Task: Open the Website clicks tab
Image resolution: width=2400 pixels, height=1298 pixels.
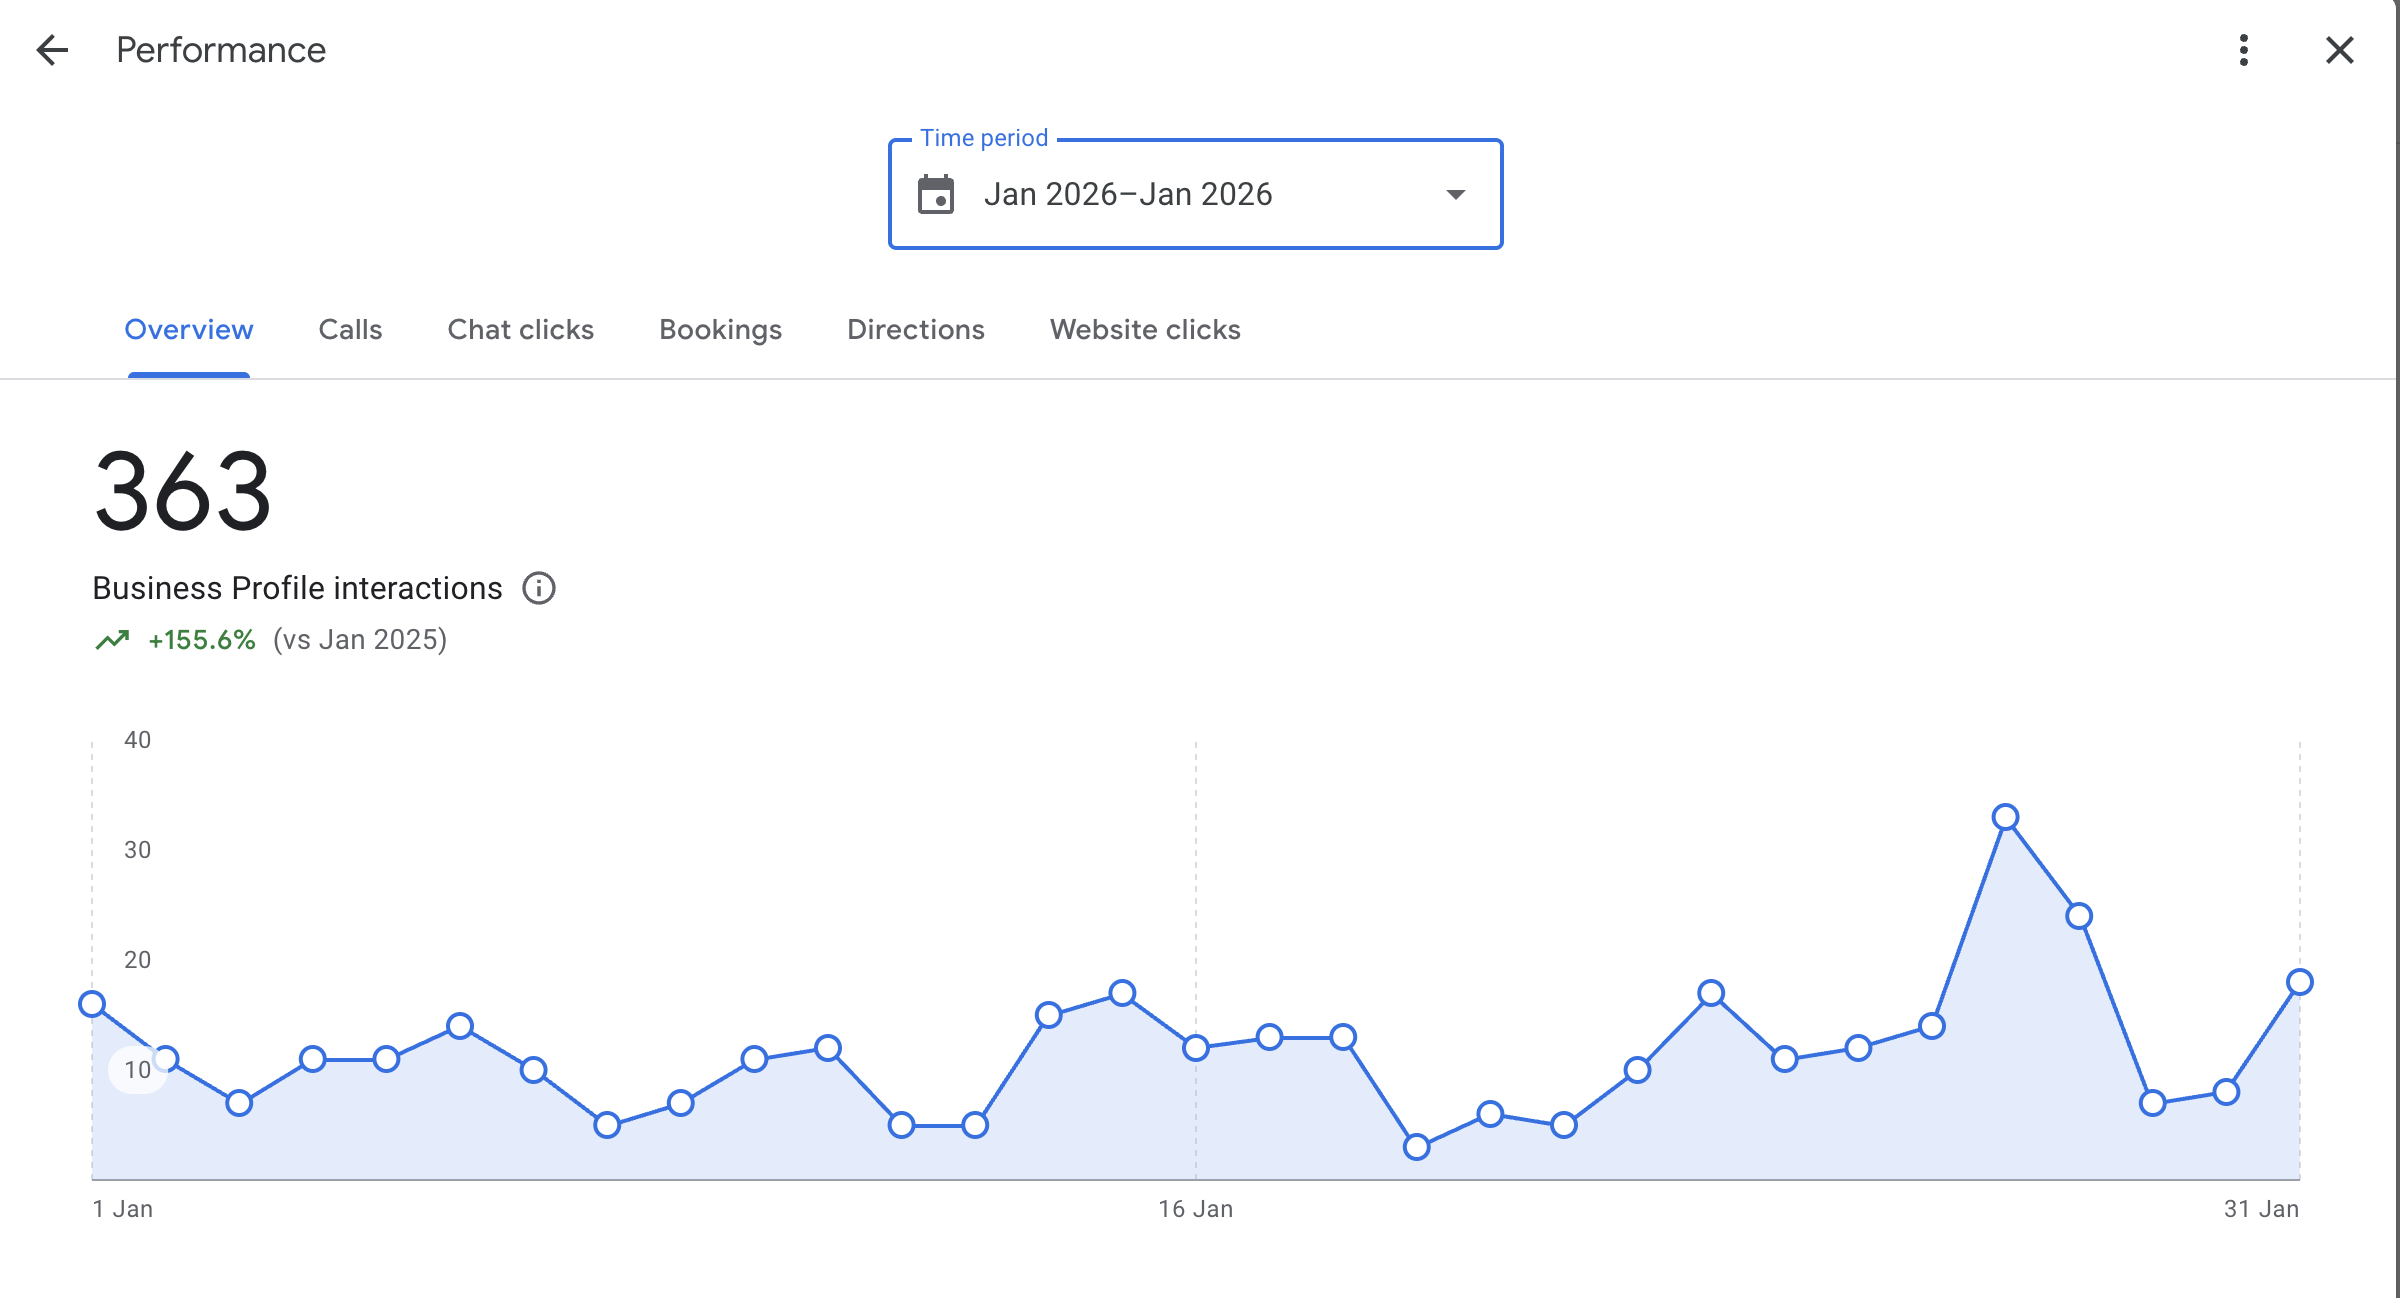Action: coord(1144,330)
